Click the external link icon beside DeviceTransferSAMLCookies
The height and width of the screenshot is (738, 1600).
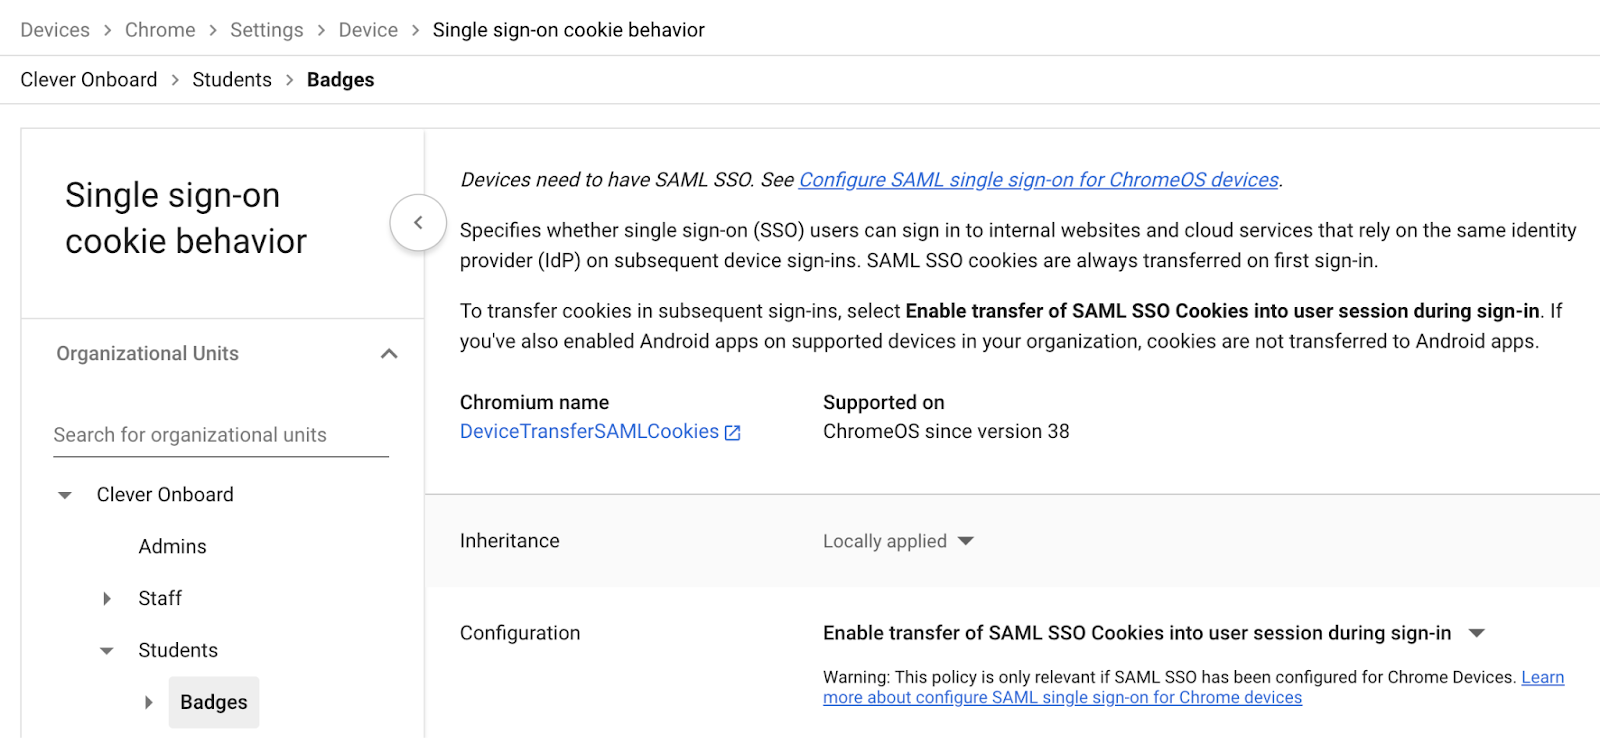tap(733, 431)
